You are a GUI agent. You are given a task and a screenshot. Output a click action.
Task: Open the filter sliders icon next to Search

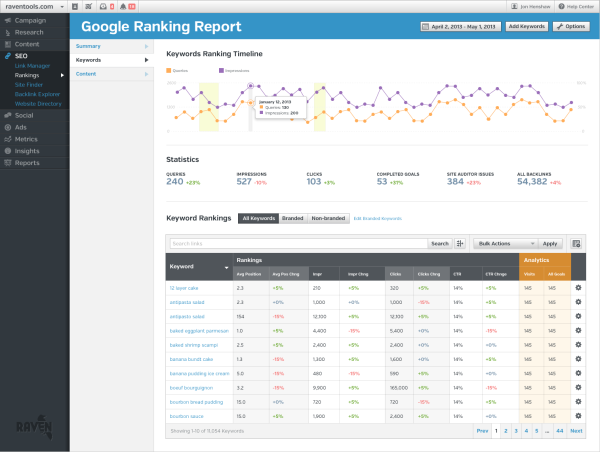(460, 243)
